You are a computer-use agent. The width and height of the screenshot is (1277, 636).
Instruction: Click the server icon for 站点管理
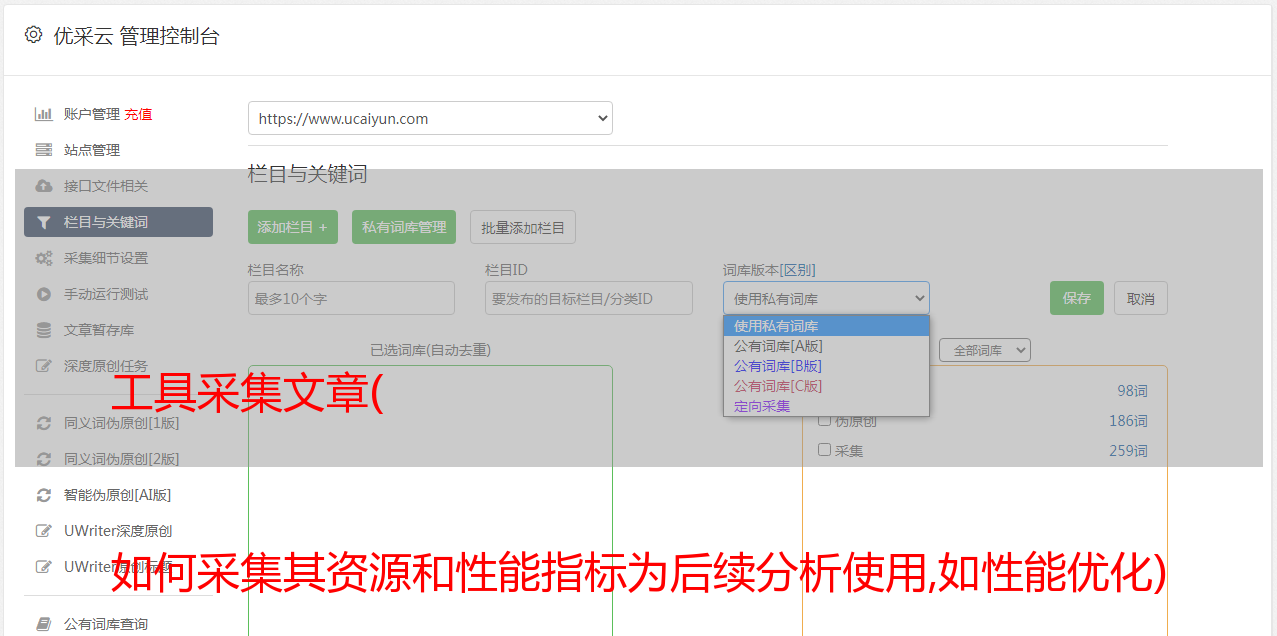pyautogui.click(x=43, y=150)
